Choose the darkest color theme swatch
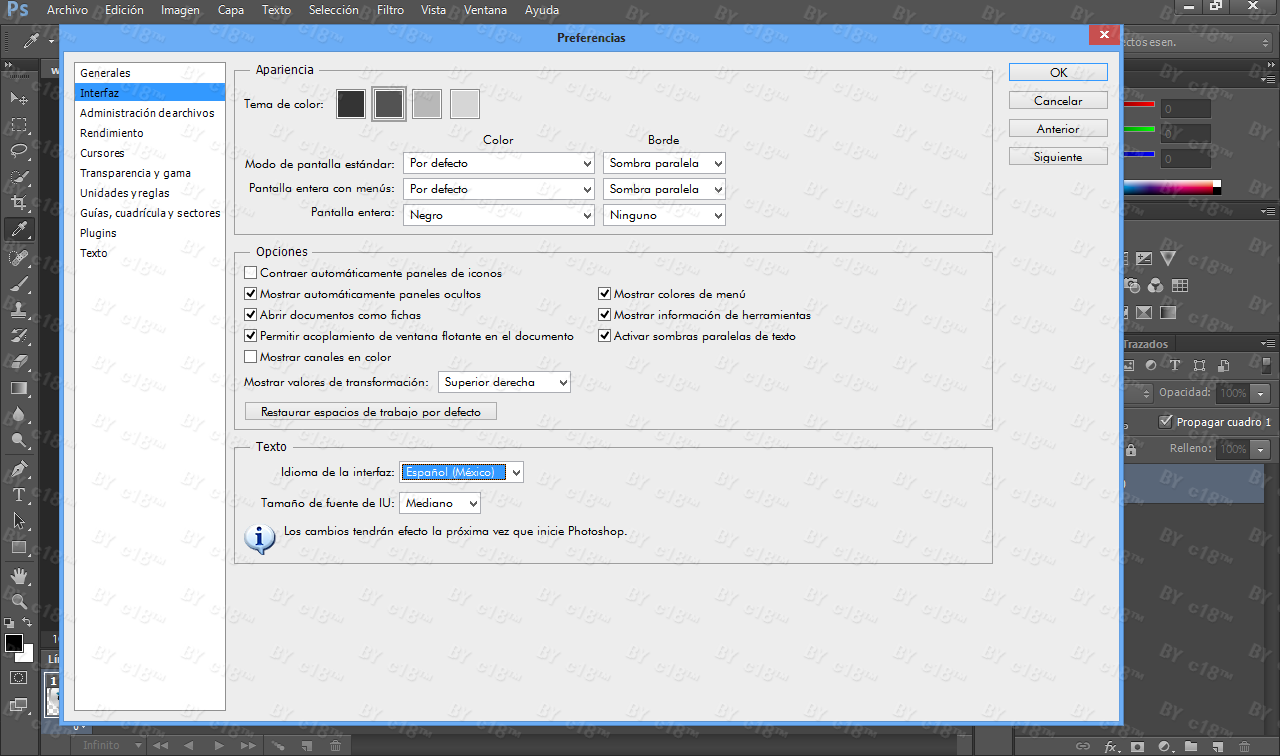This screenshot has width=1280, height=756. (x=351, y=104)
